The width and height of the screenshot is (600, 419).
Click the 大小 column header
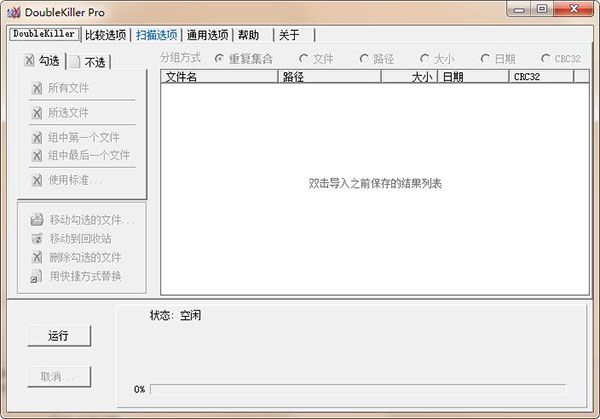pos(410,76)
